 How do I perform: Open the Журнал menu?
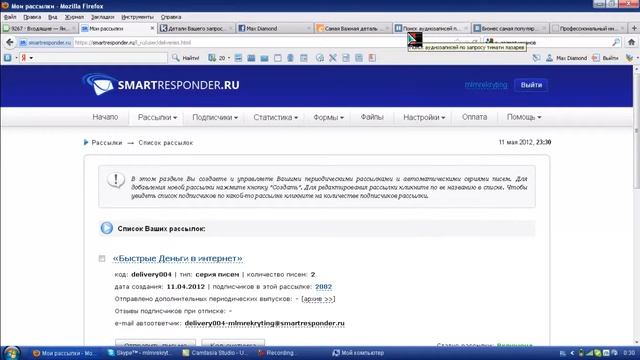pos(74,17)
